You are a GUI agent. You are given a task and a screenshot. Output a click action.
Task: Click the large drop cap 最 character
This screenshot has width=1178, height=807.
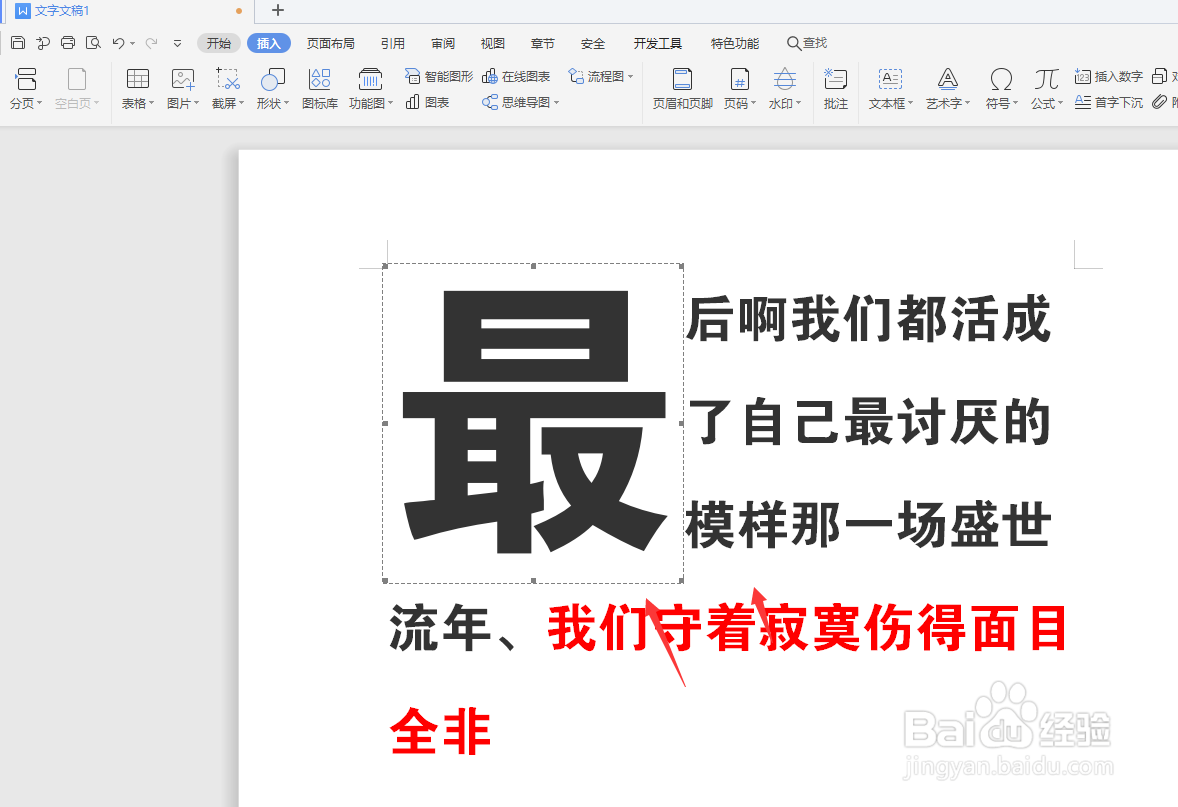tap(533, 422)
